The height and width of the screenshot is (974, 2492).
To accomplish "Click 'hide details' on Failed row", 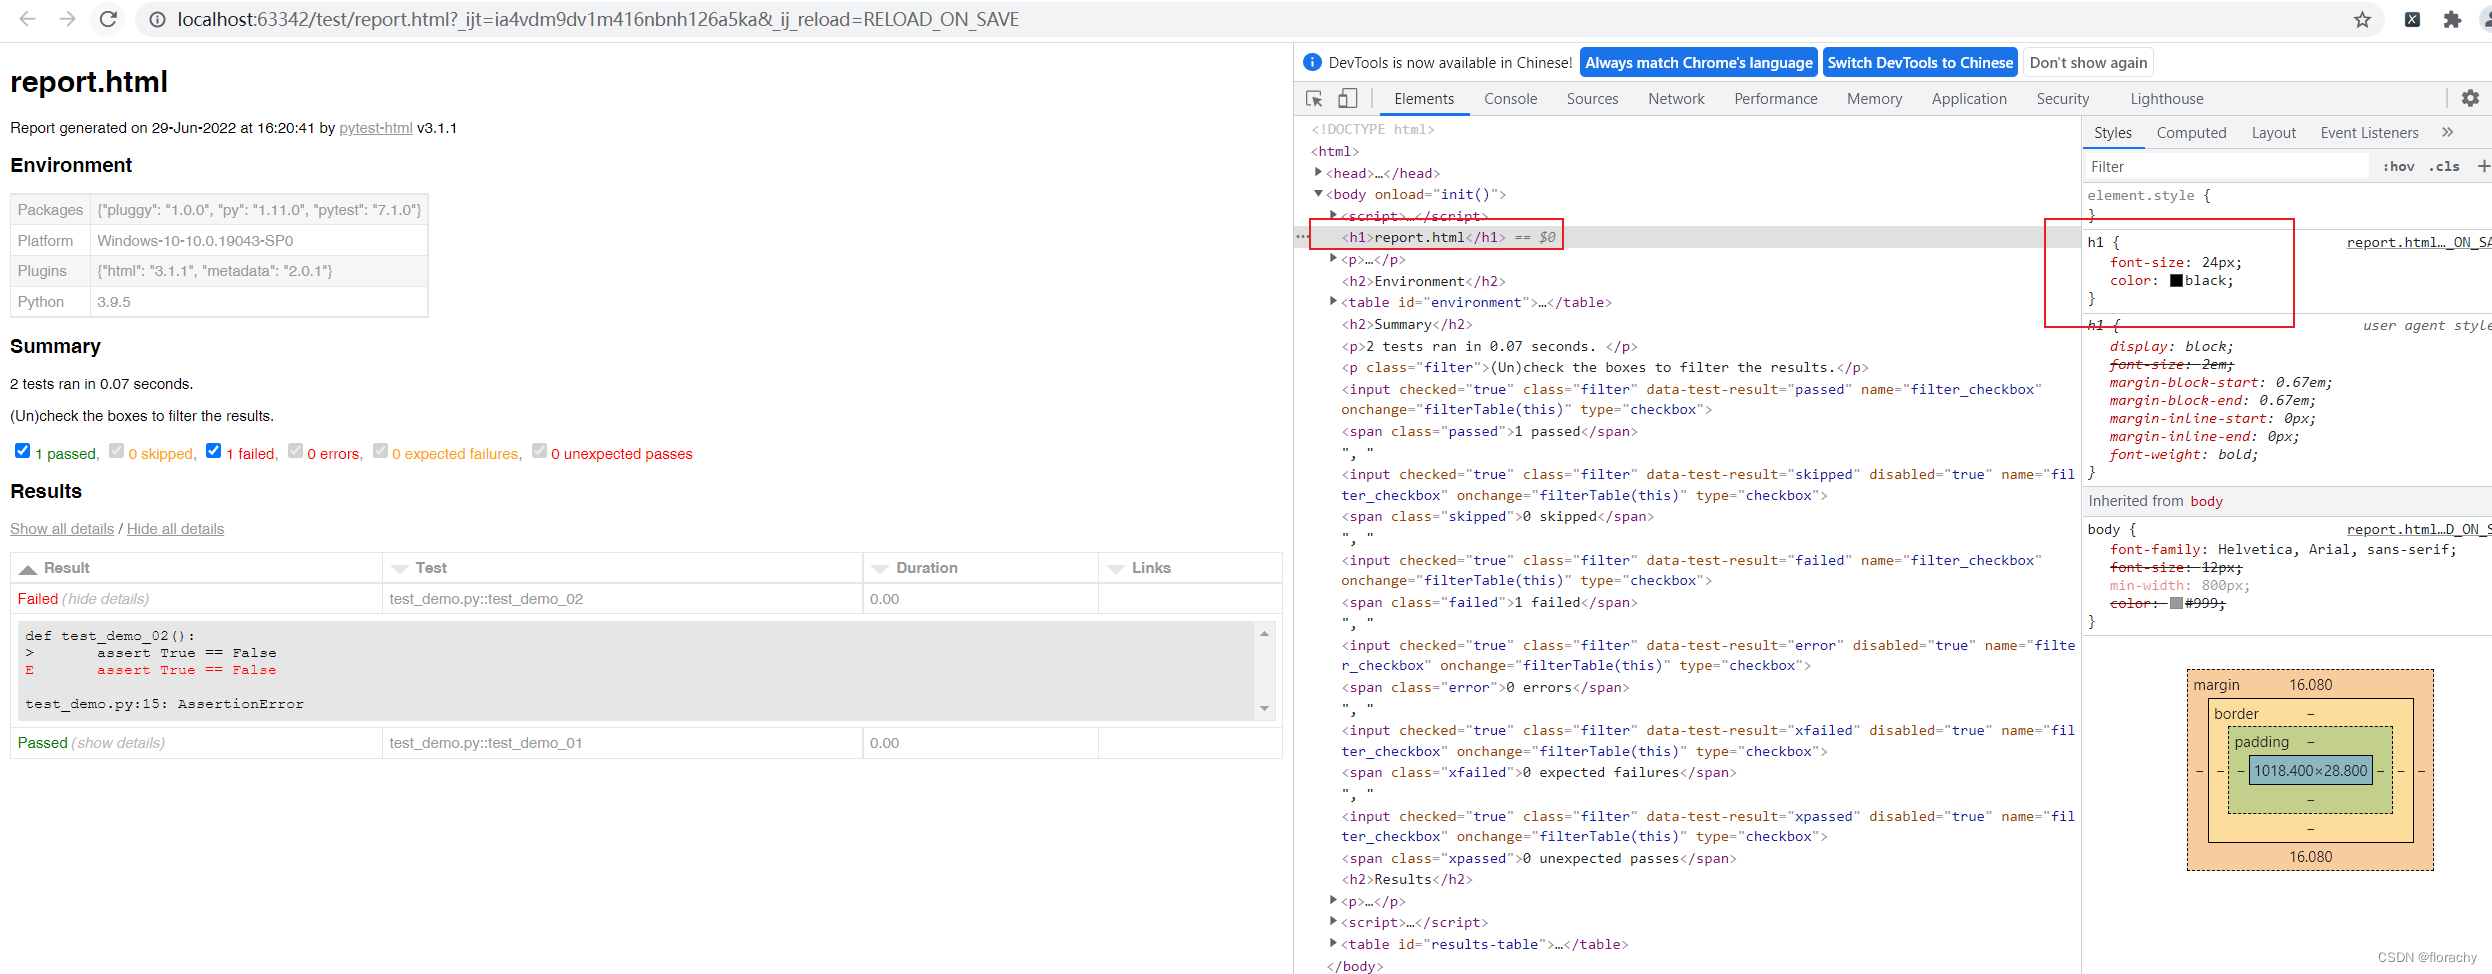I will [106, 599].
